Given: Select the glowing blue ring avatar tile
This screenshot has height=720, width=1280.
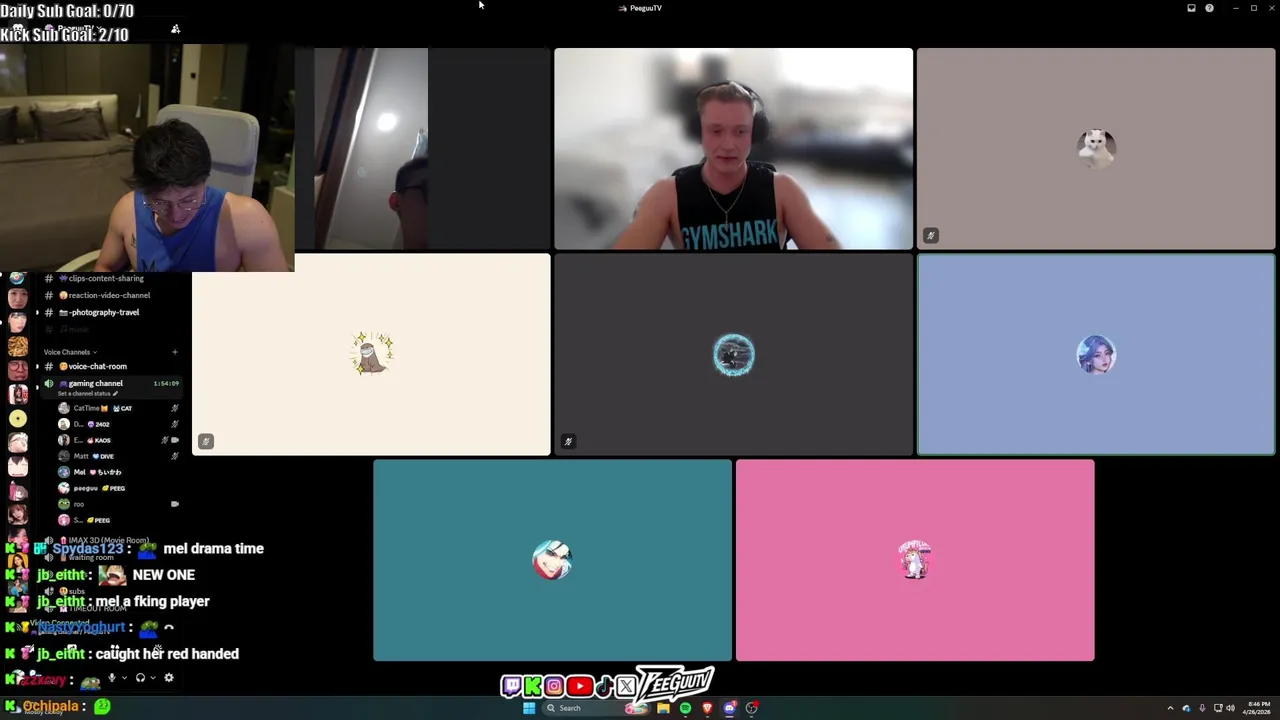Looking at the screenshot, I should point(733,355).
